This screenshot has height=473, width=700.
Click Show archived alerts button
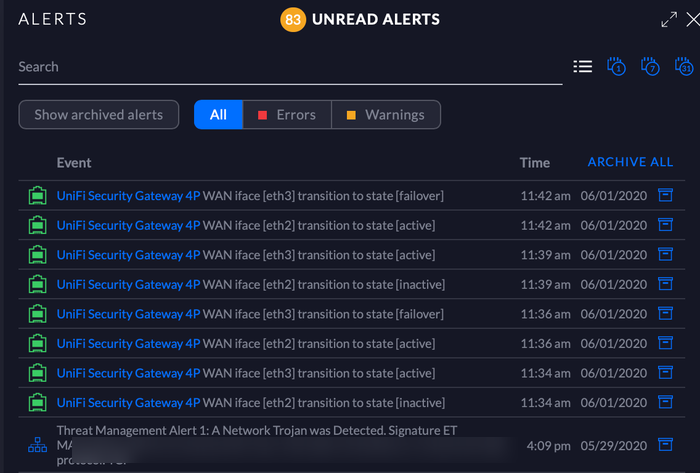click(99, 115)
